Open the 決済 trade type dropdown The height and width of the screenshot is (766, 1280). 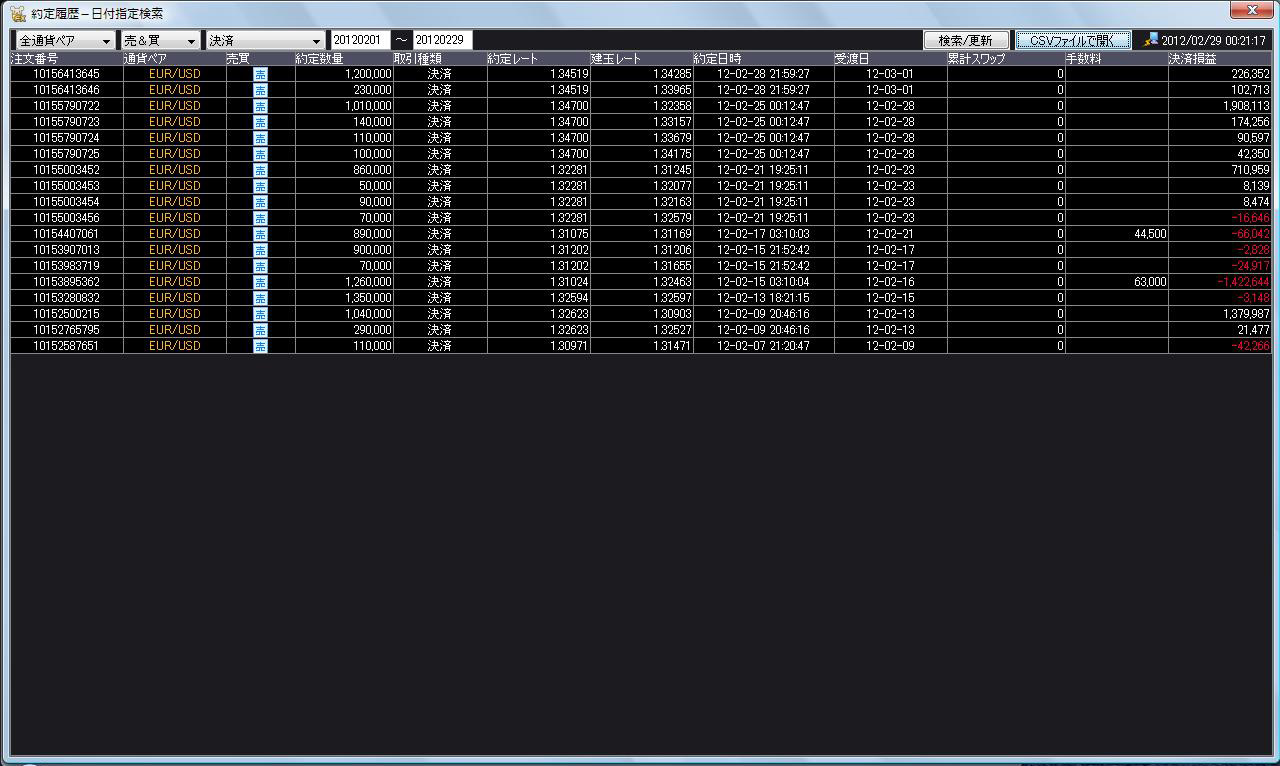point(265,41)
